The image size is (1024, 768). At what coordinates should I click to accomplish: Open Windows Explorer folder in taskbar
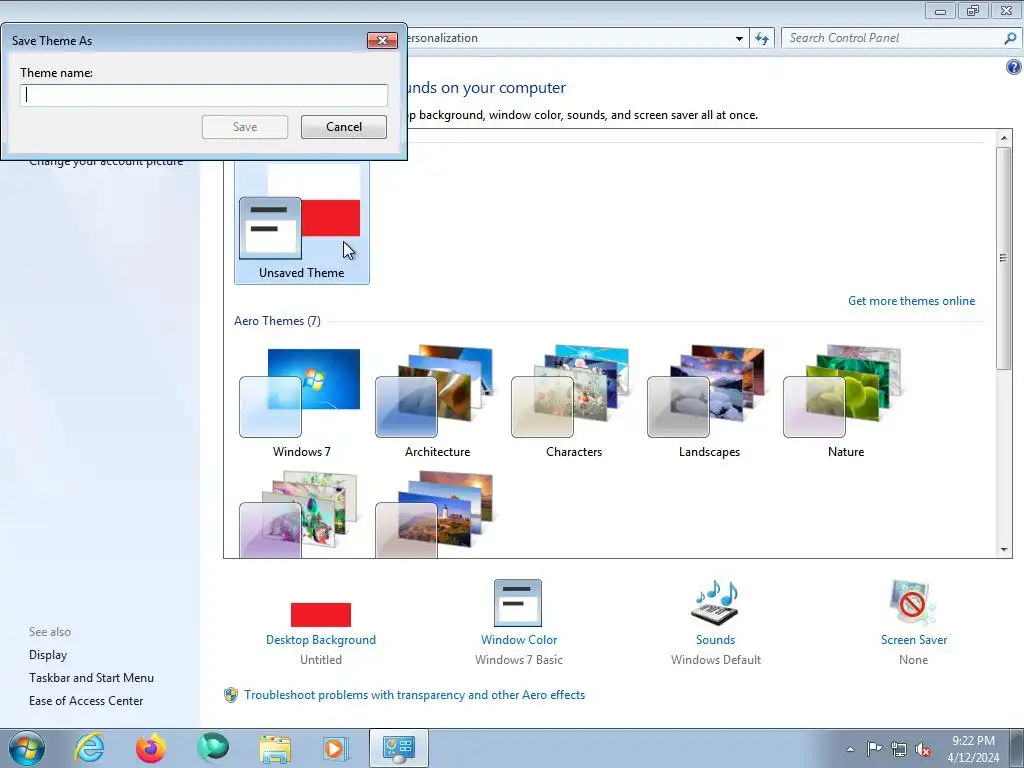pos(275,749)
